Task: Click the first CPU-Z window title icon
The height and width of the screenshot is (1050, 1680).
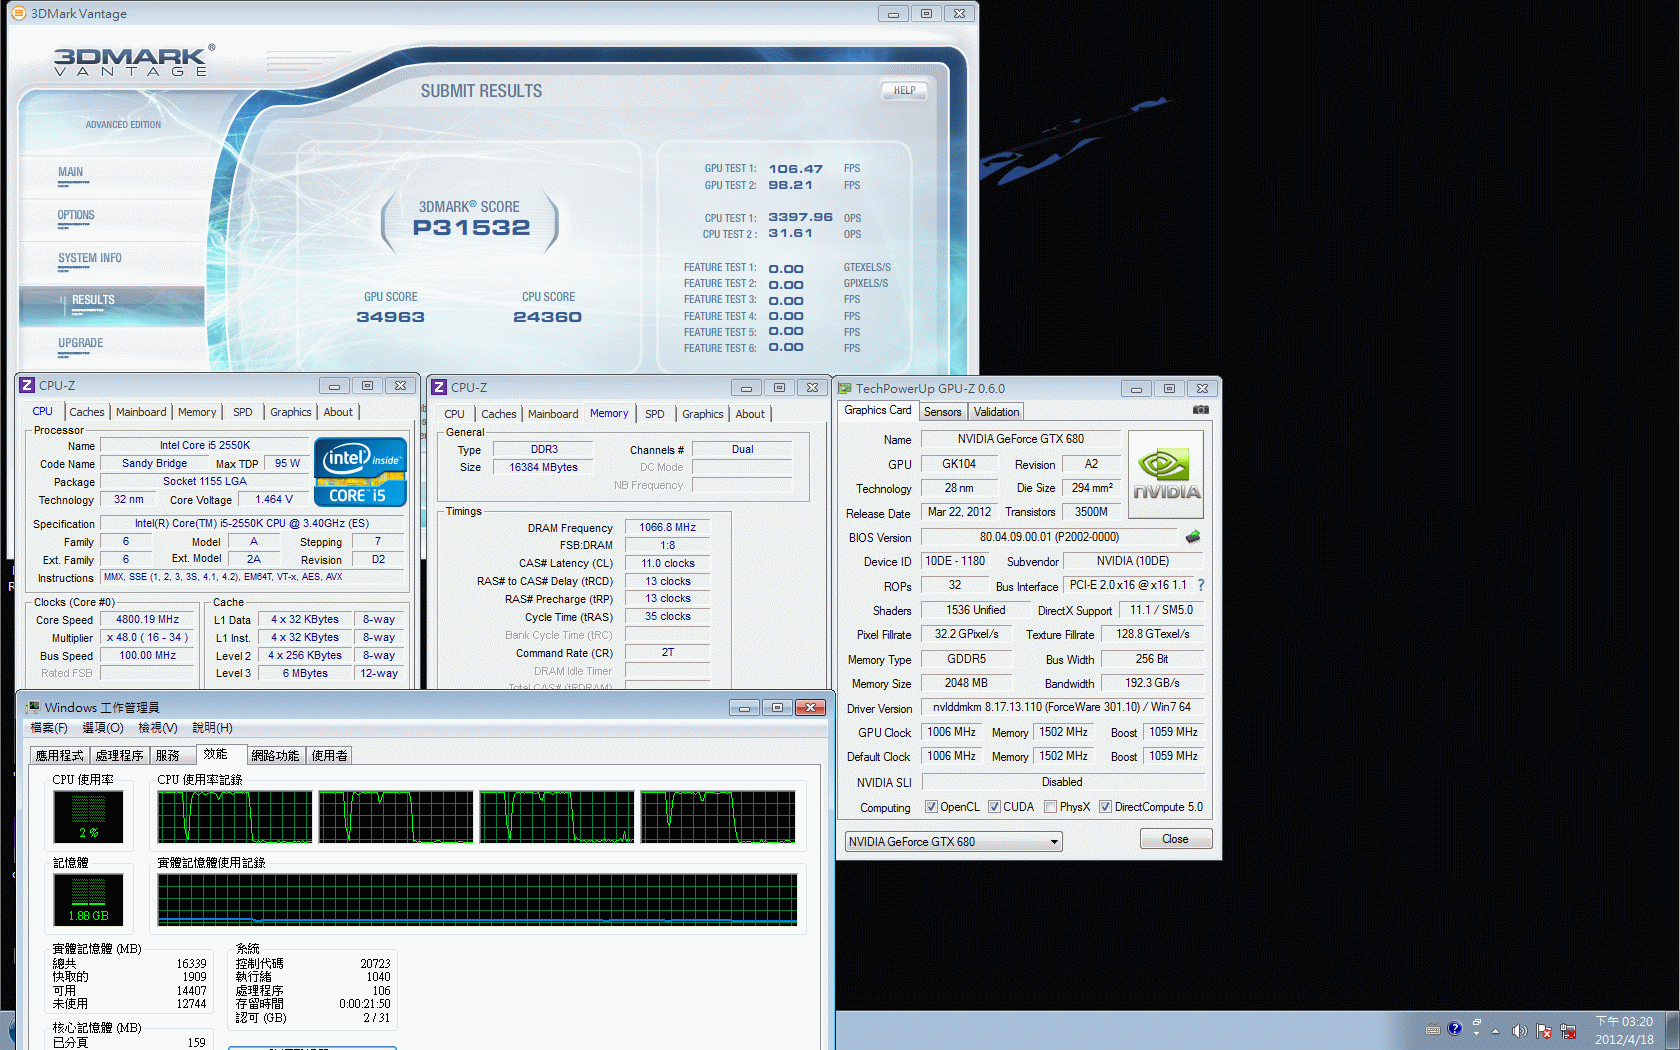Action: (x=27, y=385)
